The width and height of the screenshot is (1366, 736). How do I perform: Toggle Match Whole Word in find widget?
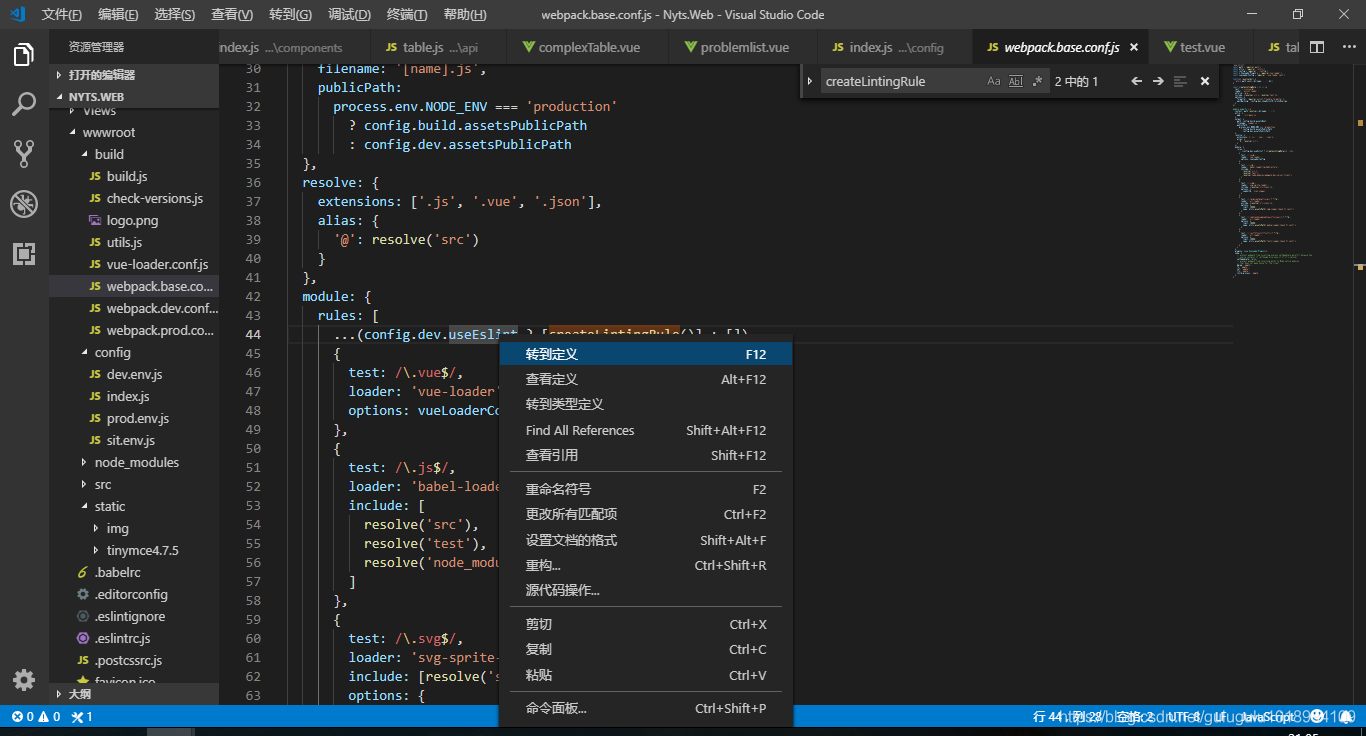(1016, 81)
